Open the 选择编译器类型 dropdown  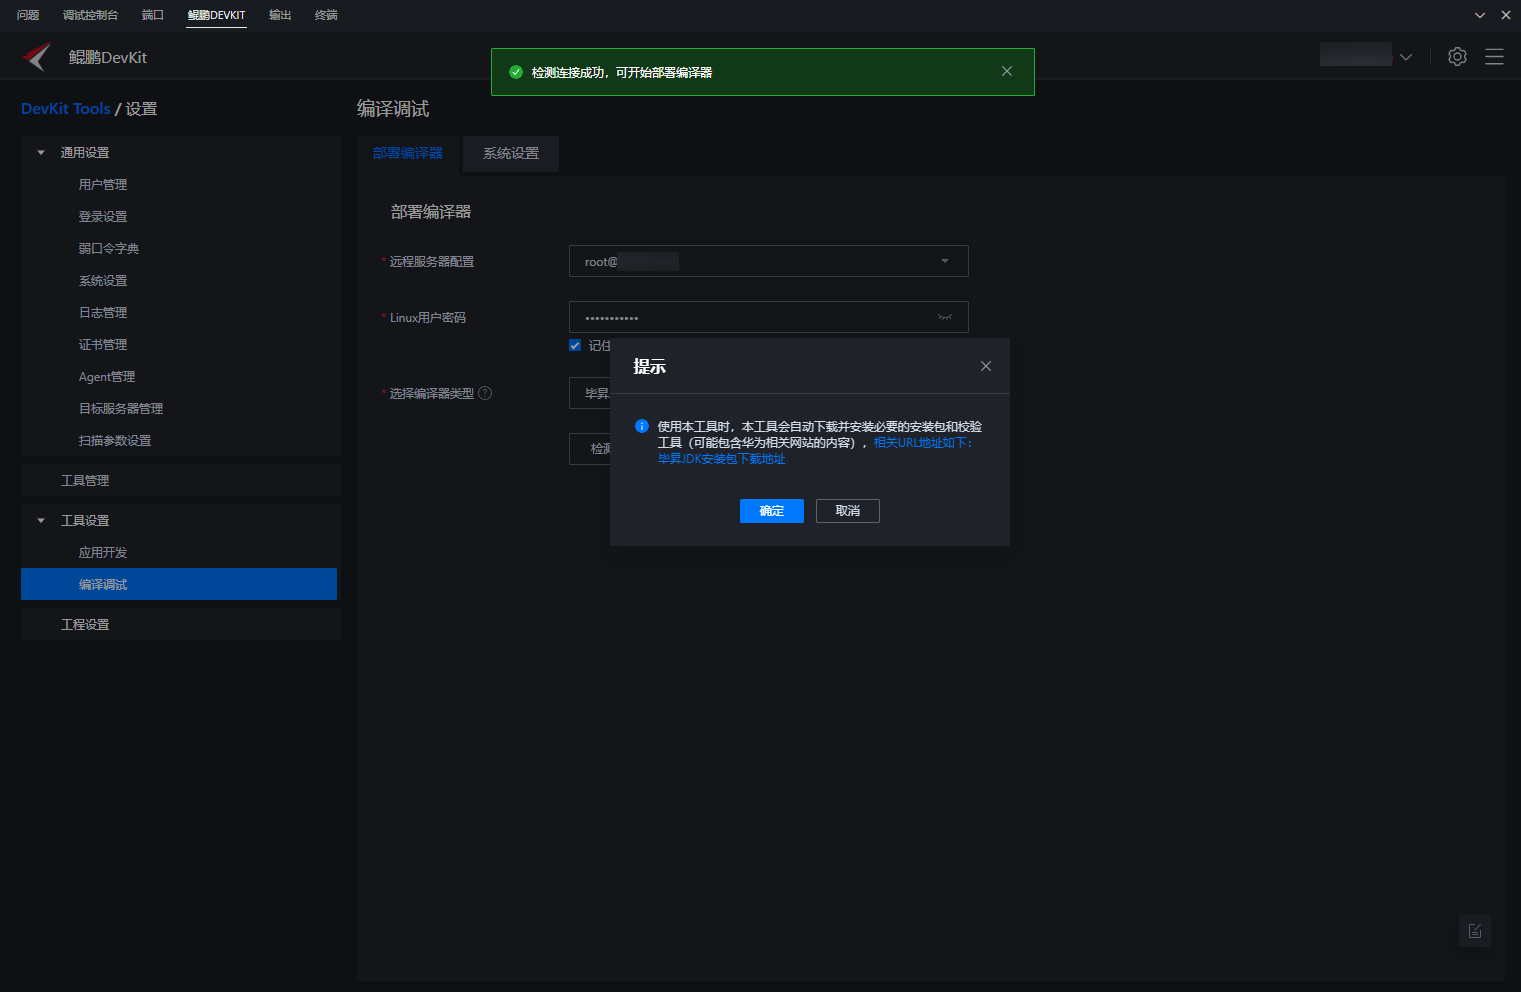pos(590,393)
